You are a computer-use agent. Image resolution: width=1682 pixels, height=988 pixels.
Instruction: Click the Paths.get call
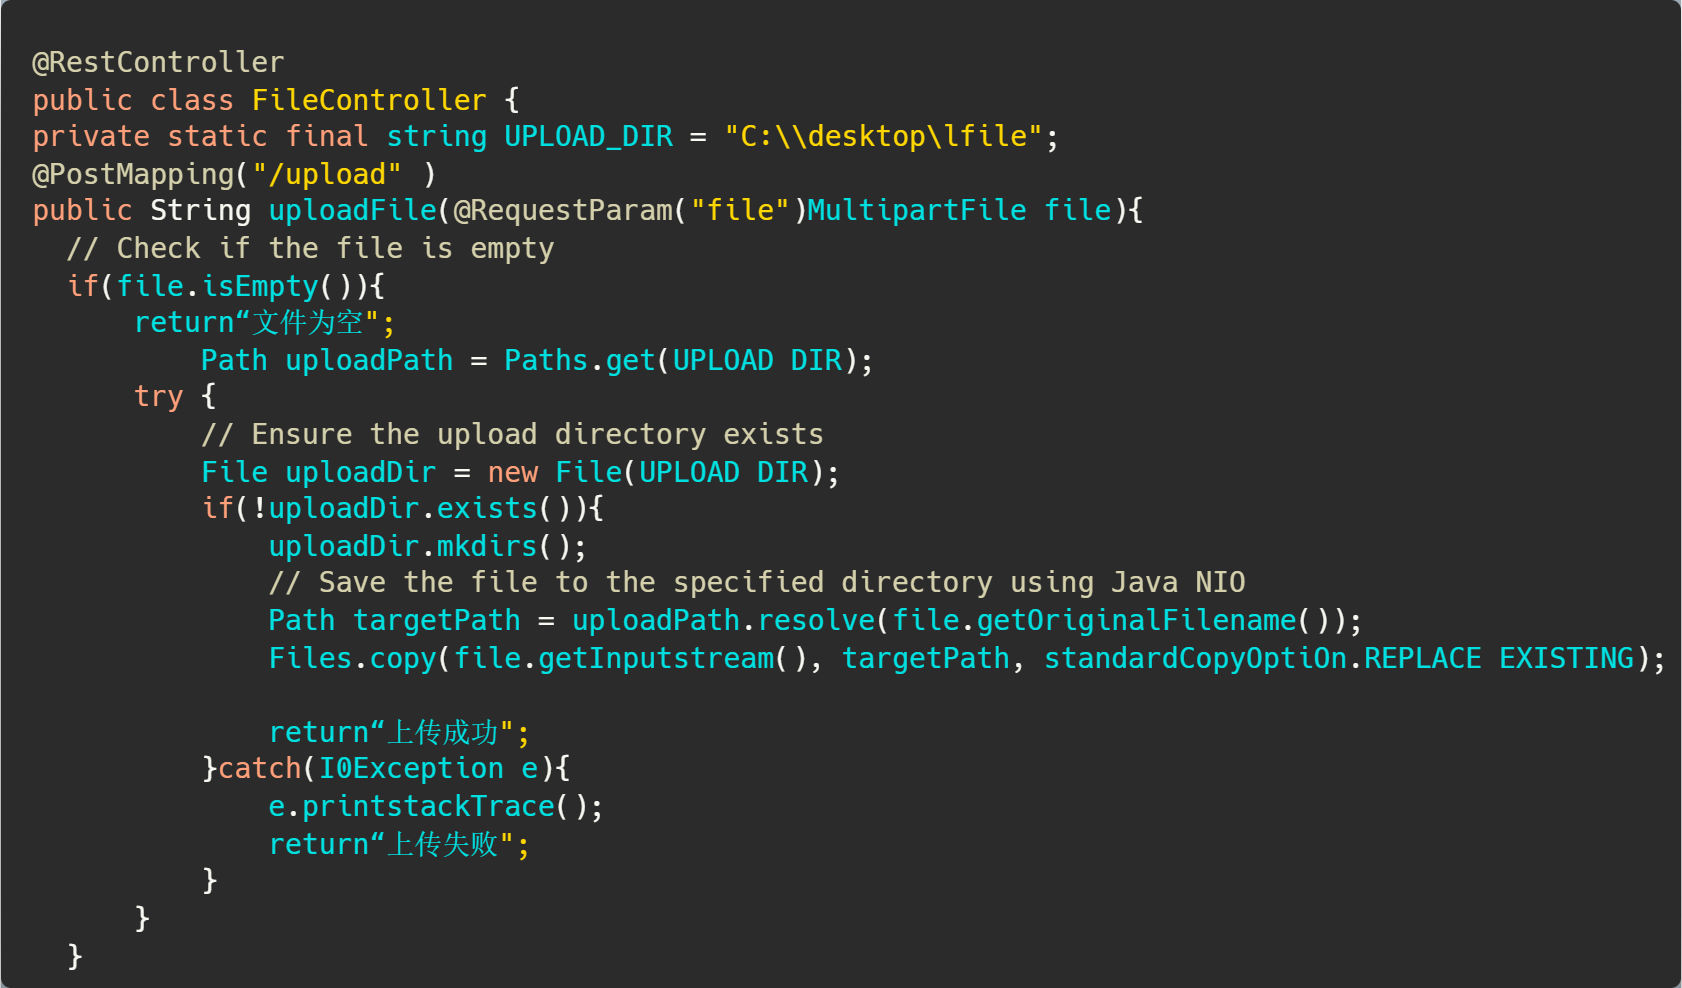[579, 360]
